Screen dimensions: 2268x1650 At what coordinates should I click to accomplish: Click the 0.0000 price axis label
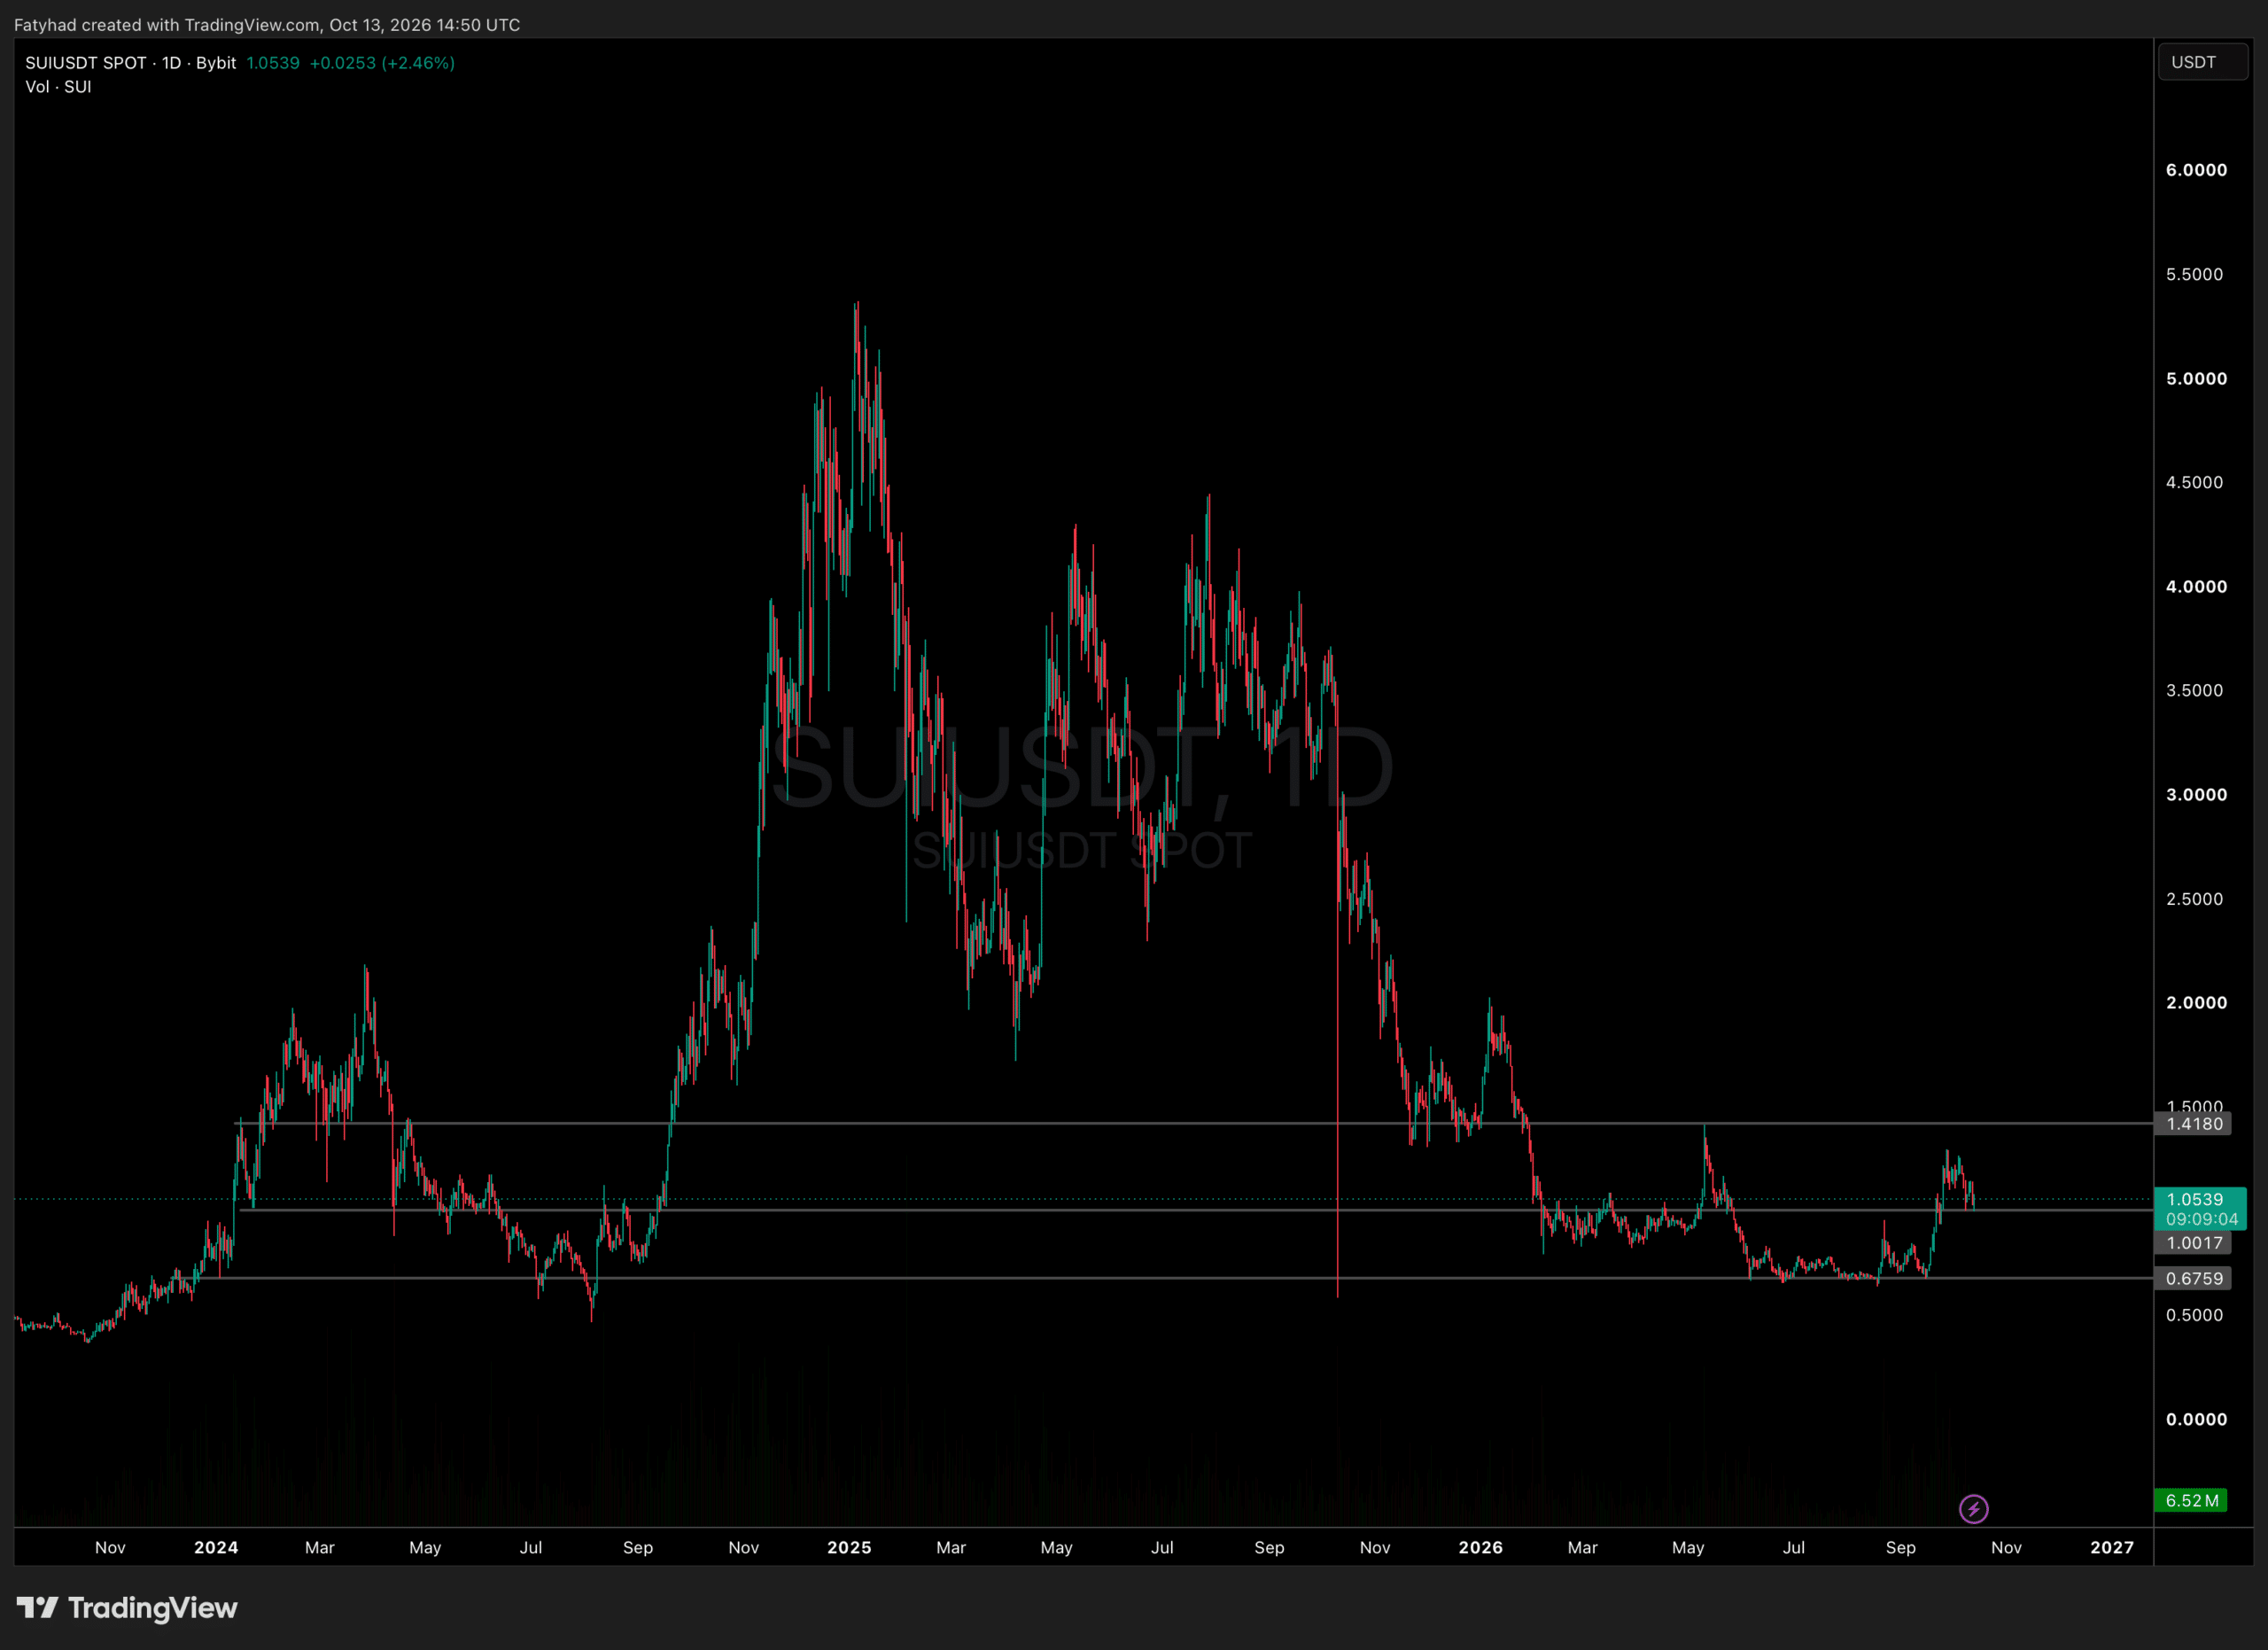coord(2196,1419)
